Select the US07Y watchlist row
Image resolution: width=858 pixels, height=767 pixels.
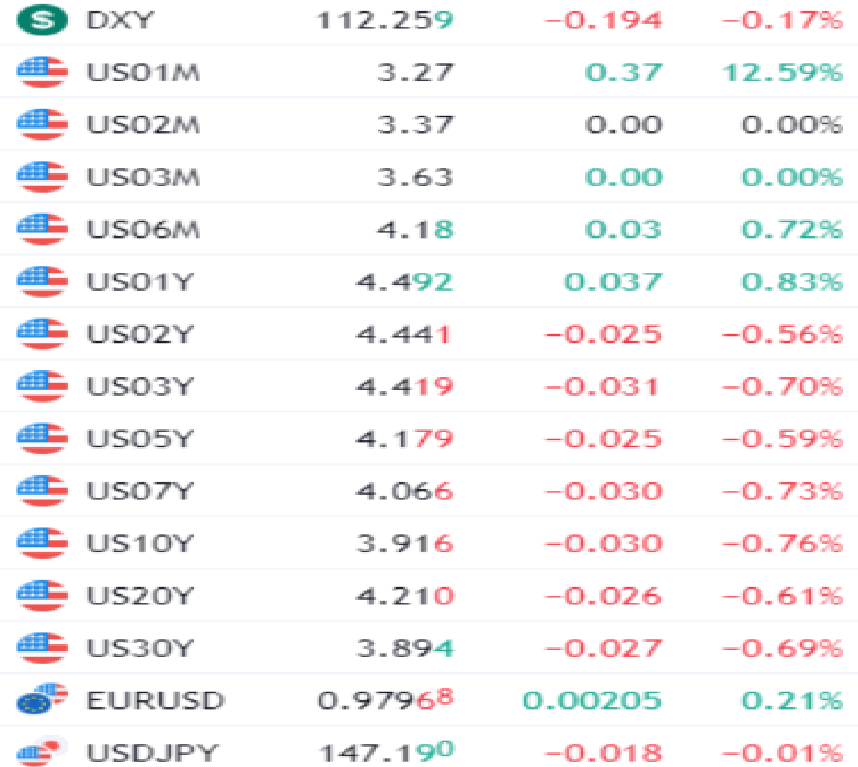pos(429,491)
